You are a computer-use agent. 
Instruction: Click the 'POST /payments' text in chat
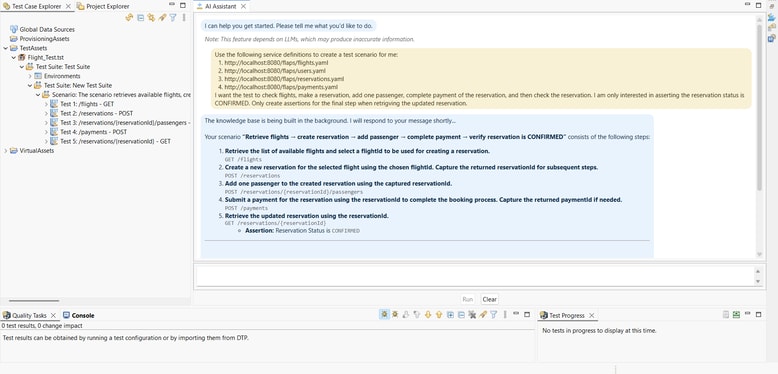tap(246, 208)
